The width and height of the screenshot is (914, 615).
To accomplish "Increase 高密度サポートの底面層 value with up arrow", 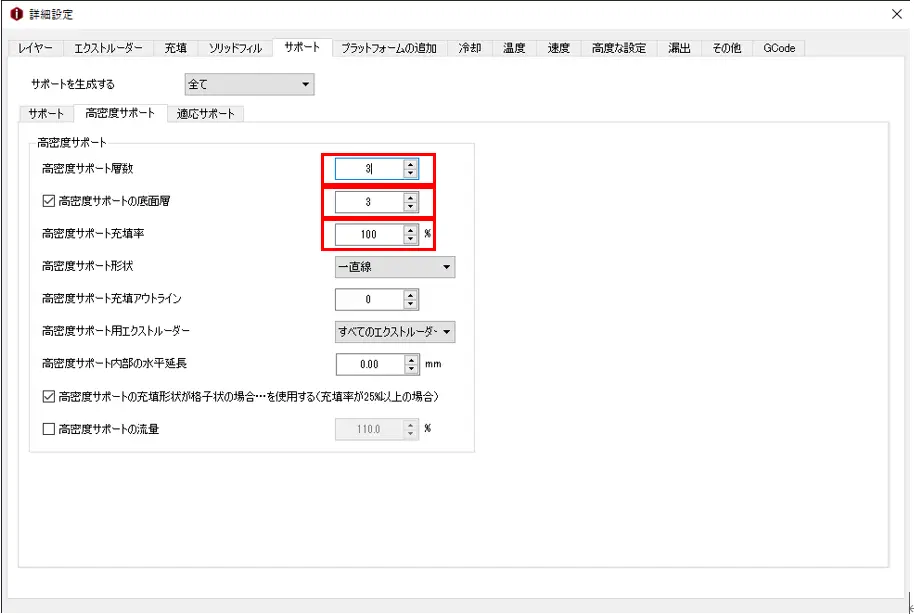I will pyautogui.click(x=410, y=197).
